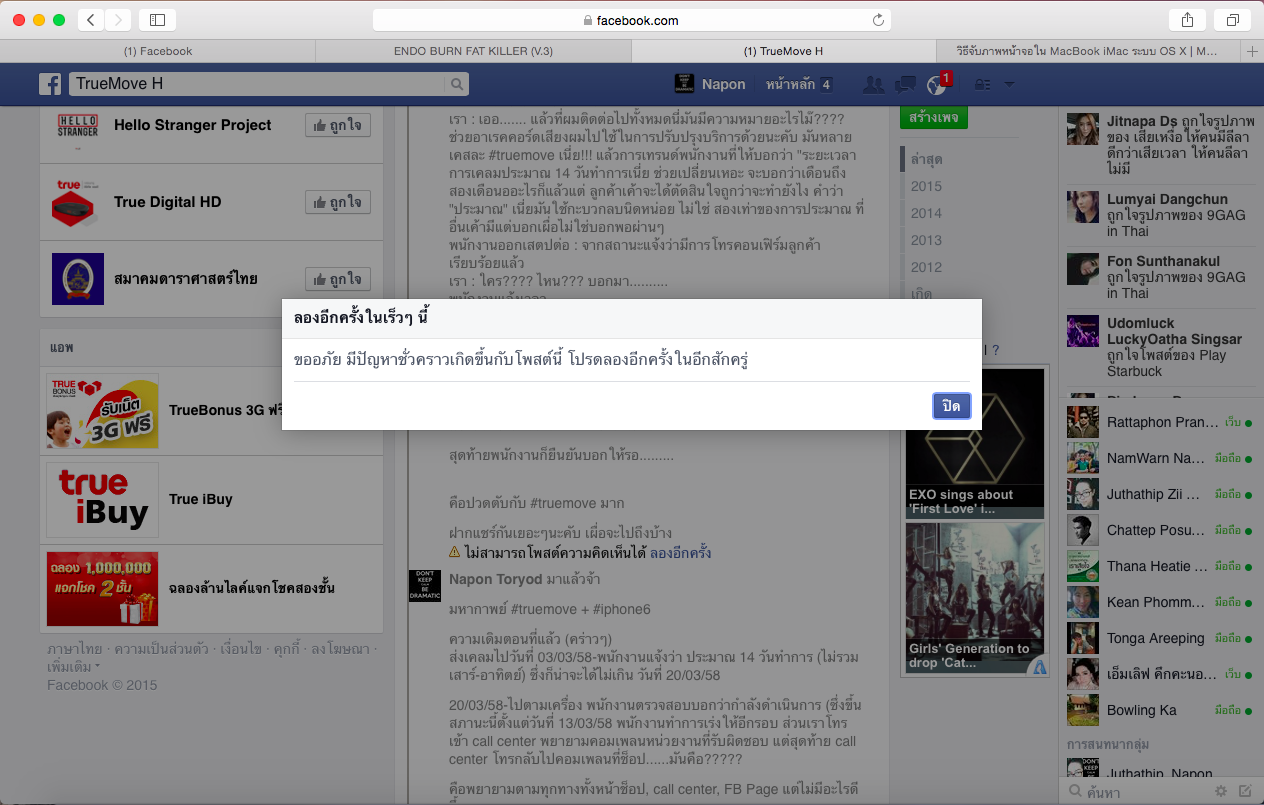This screenshot has height=805, width=1264.
Task: Close the dialog with ปิด button
Action: [951, 406]
